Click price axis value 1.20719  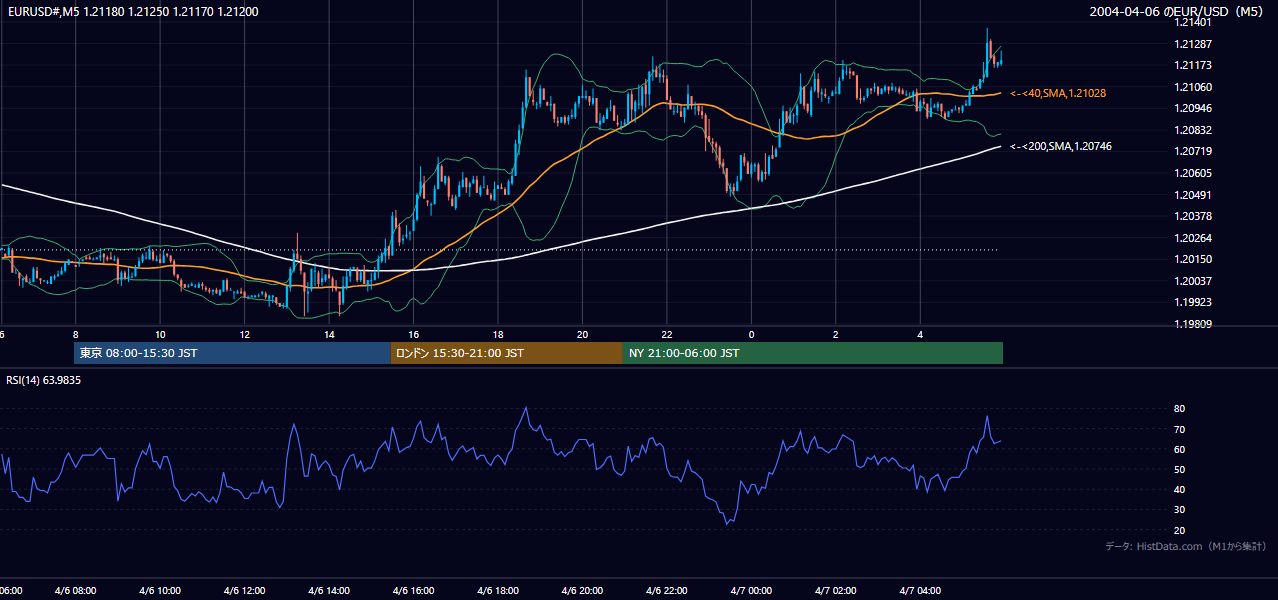point(1192,151)
